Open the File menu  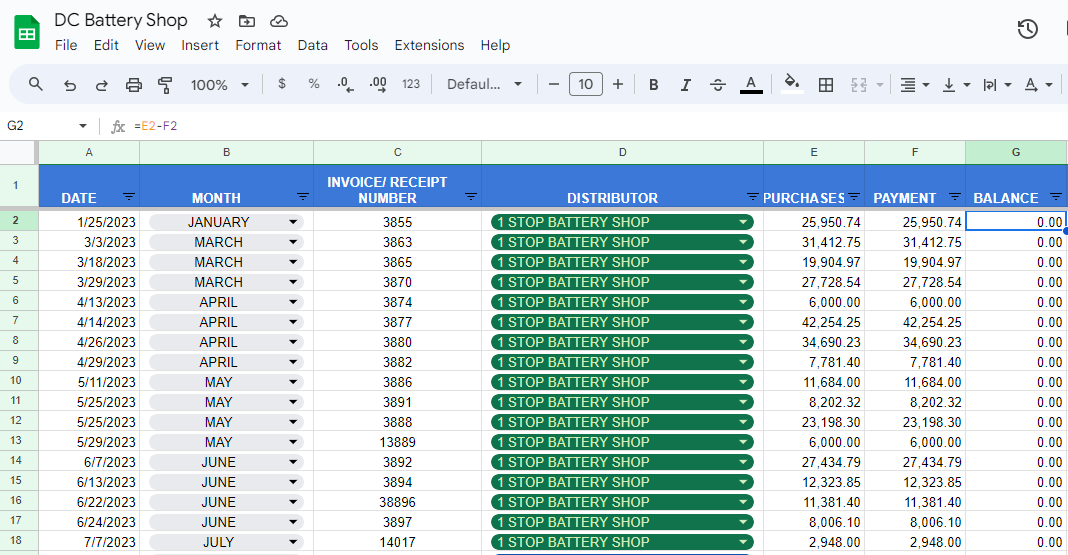(66, 45)
